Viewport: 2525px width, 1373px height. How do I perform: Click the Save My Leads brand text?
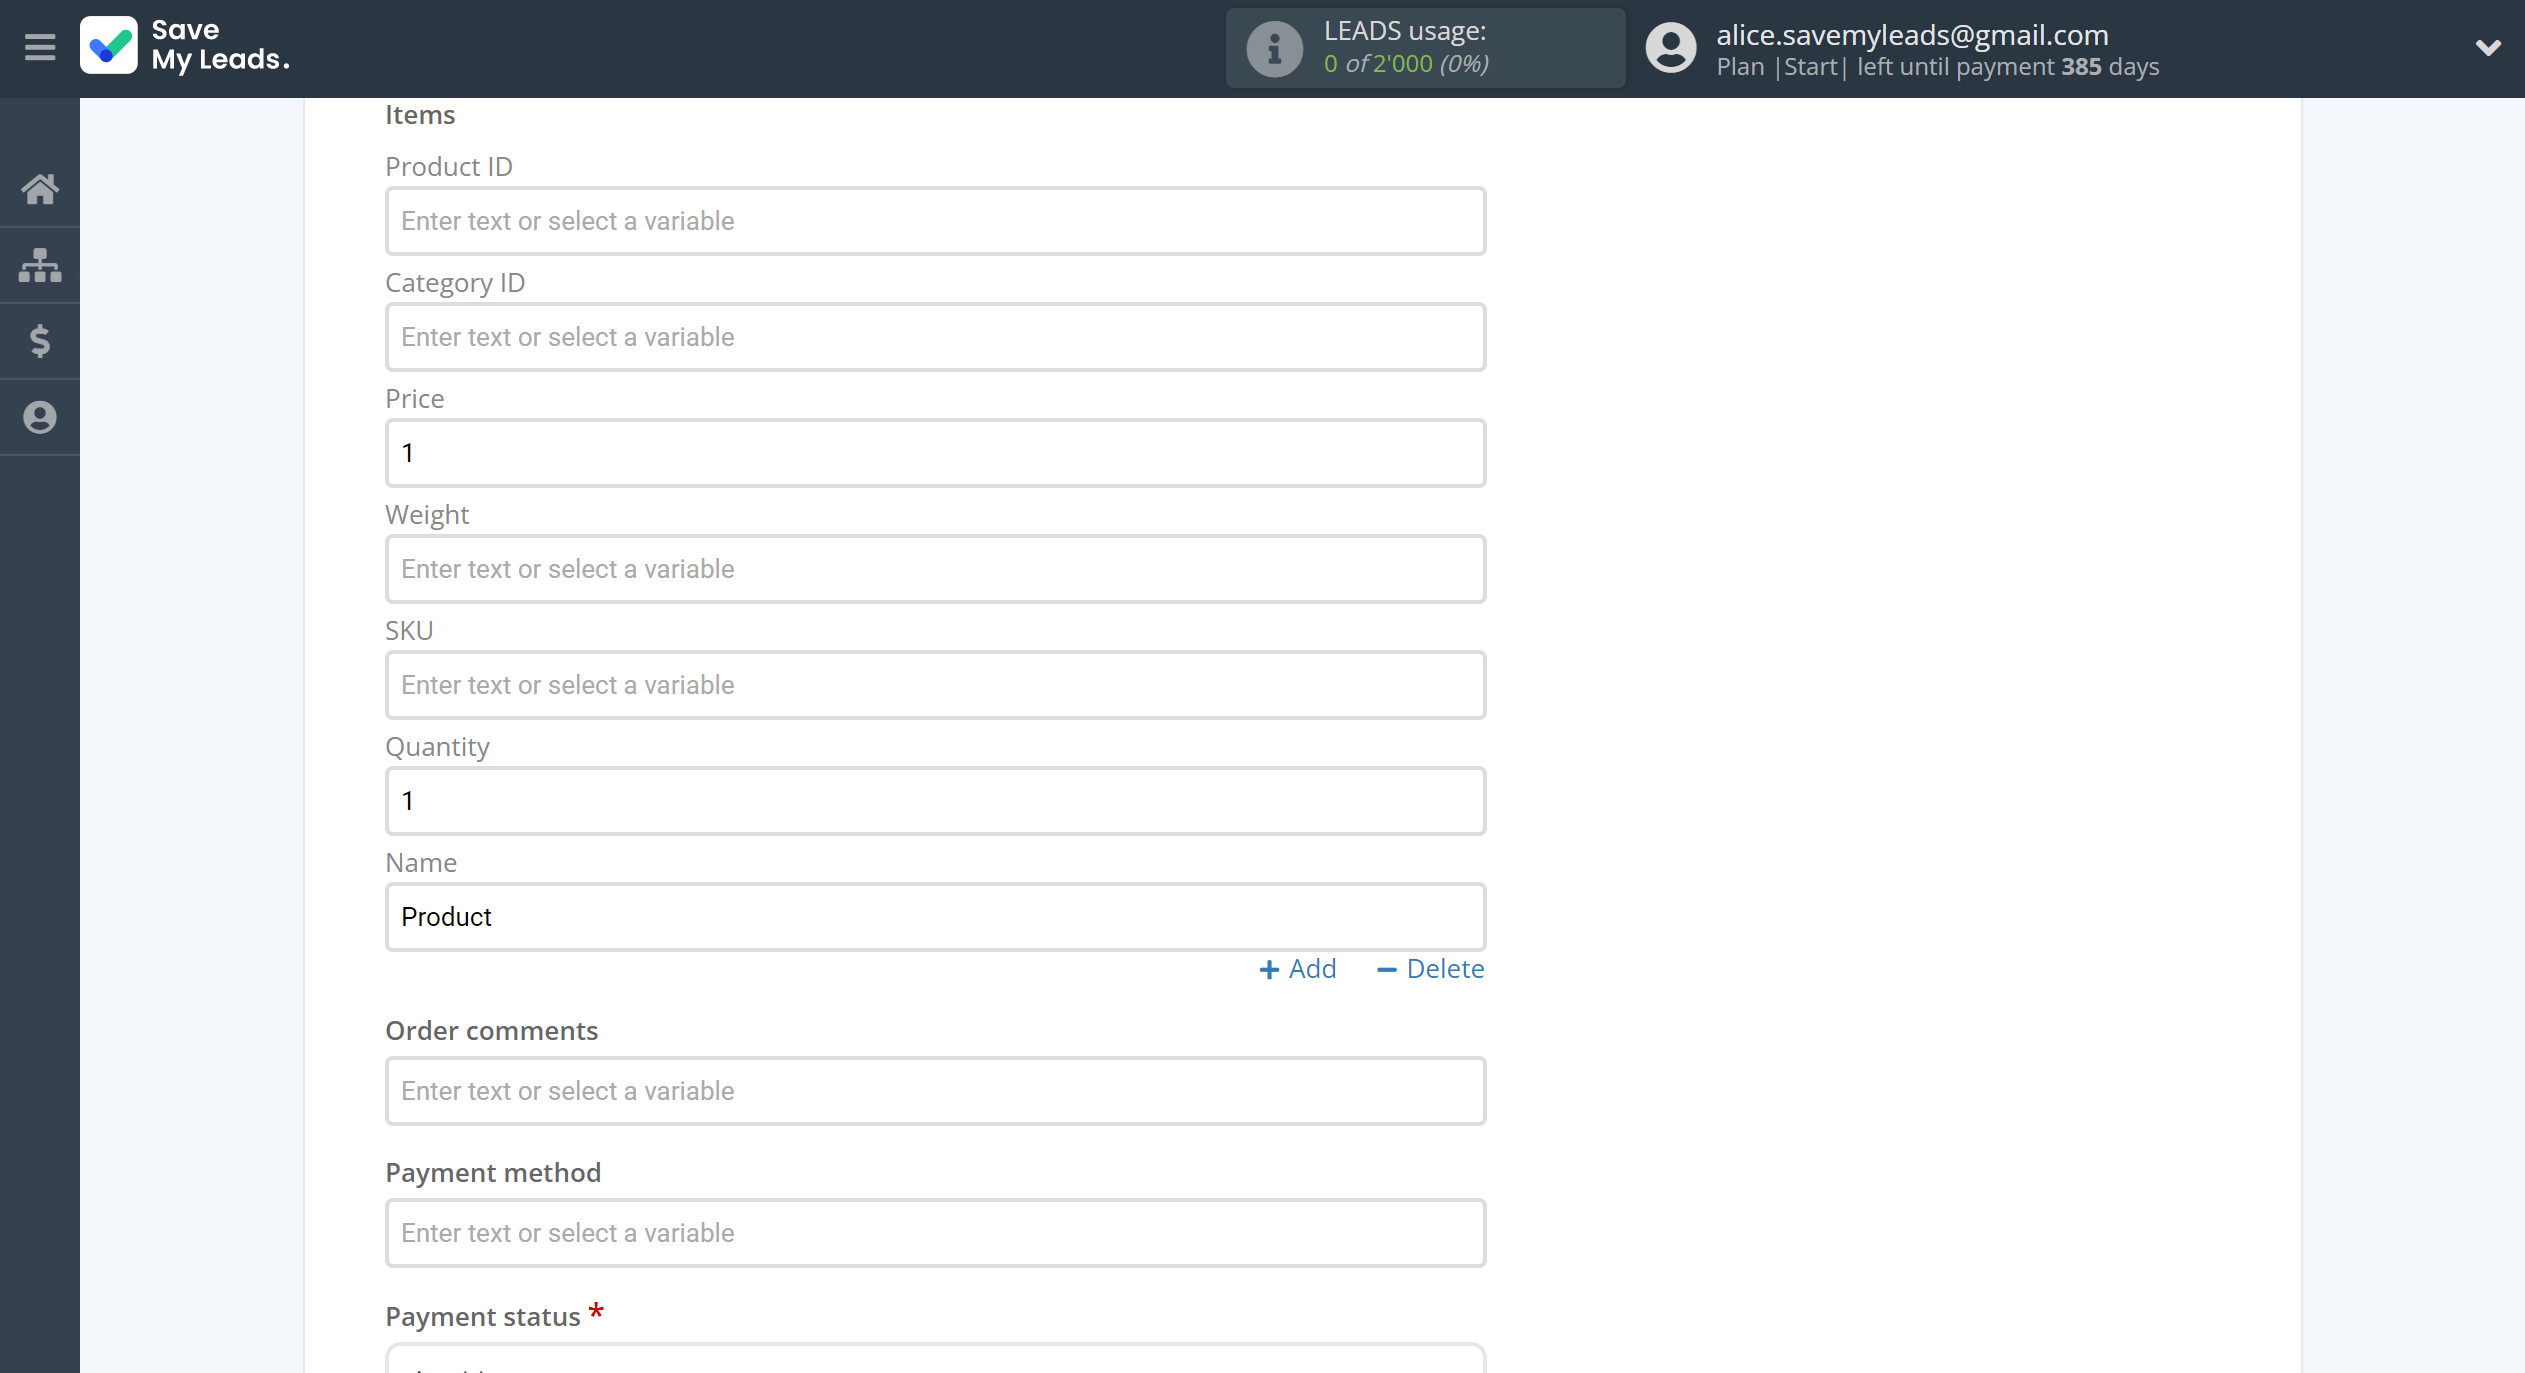point(221,45)
